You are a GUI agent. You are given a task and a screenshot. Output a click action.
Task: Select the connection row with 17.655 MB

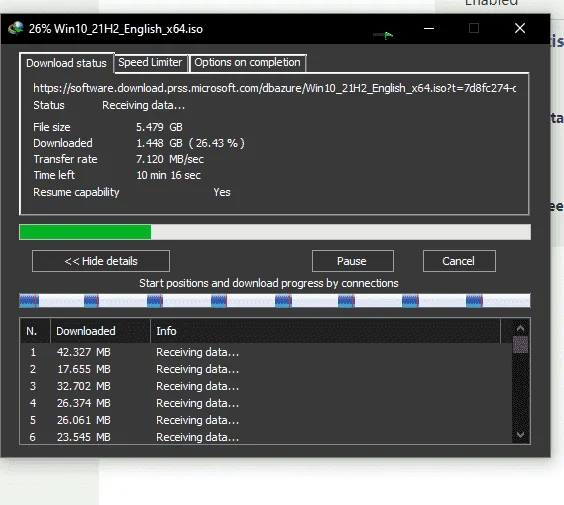[x=266, y=369]
